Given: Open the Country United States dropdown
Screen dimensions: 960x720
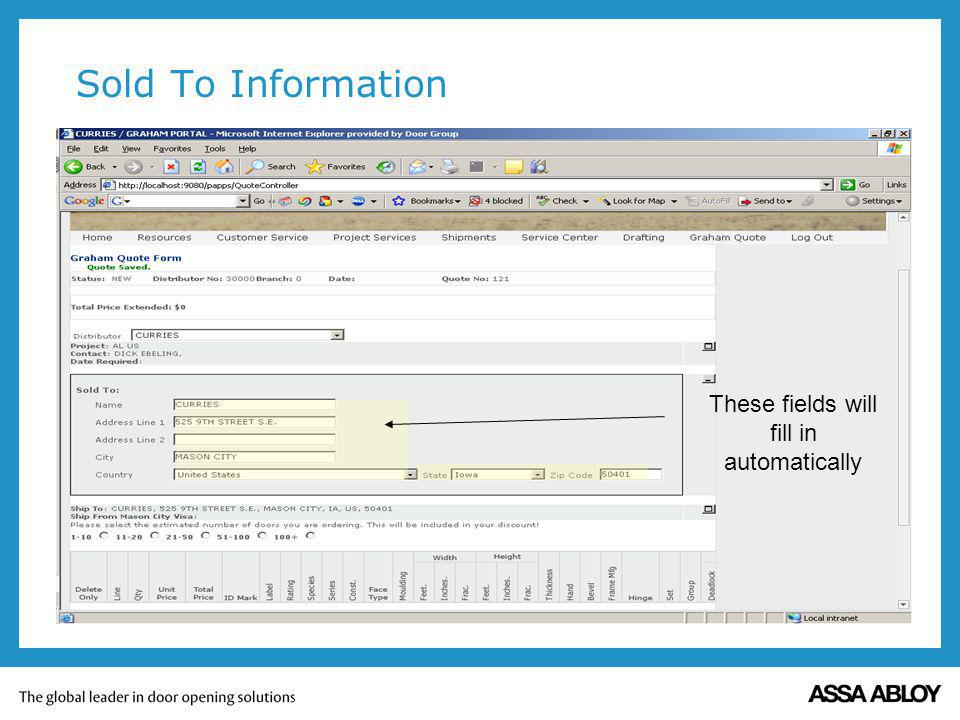Looking at the screenshot, I should [410, 474].
